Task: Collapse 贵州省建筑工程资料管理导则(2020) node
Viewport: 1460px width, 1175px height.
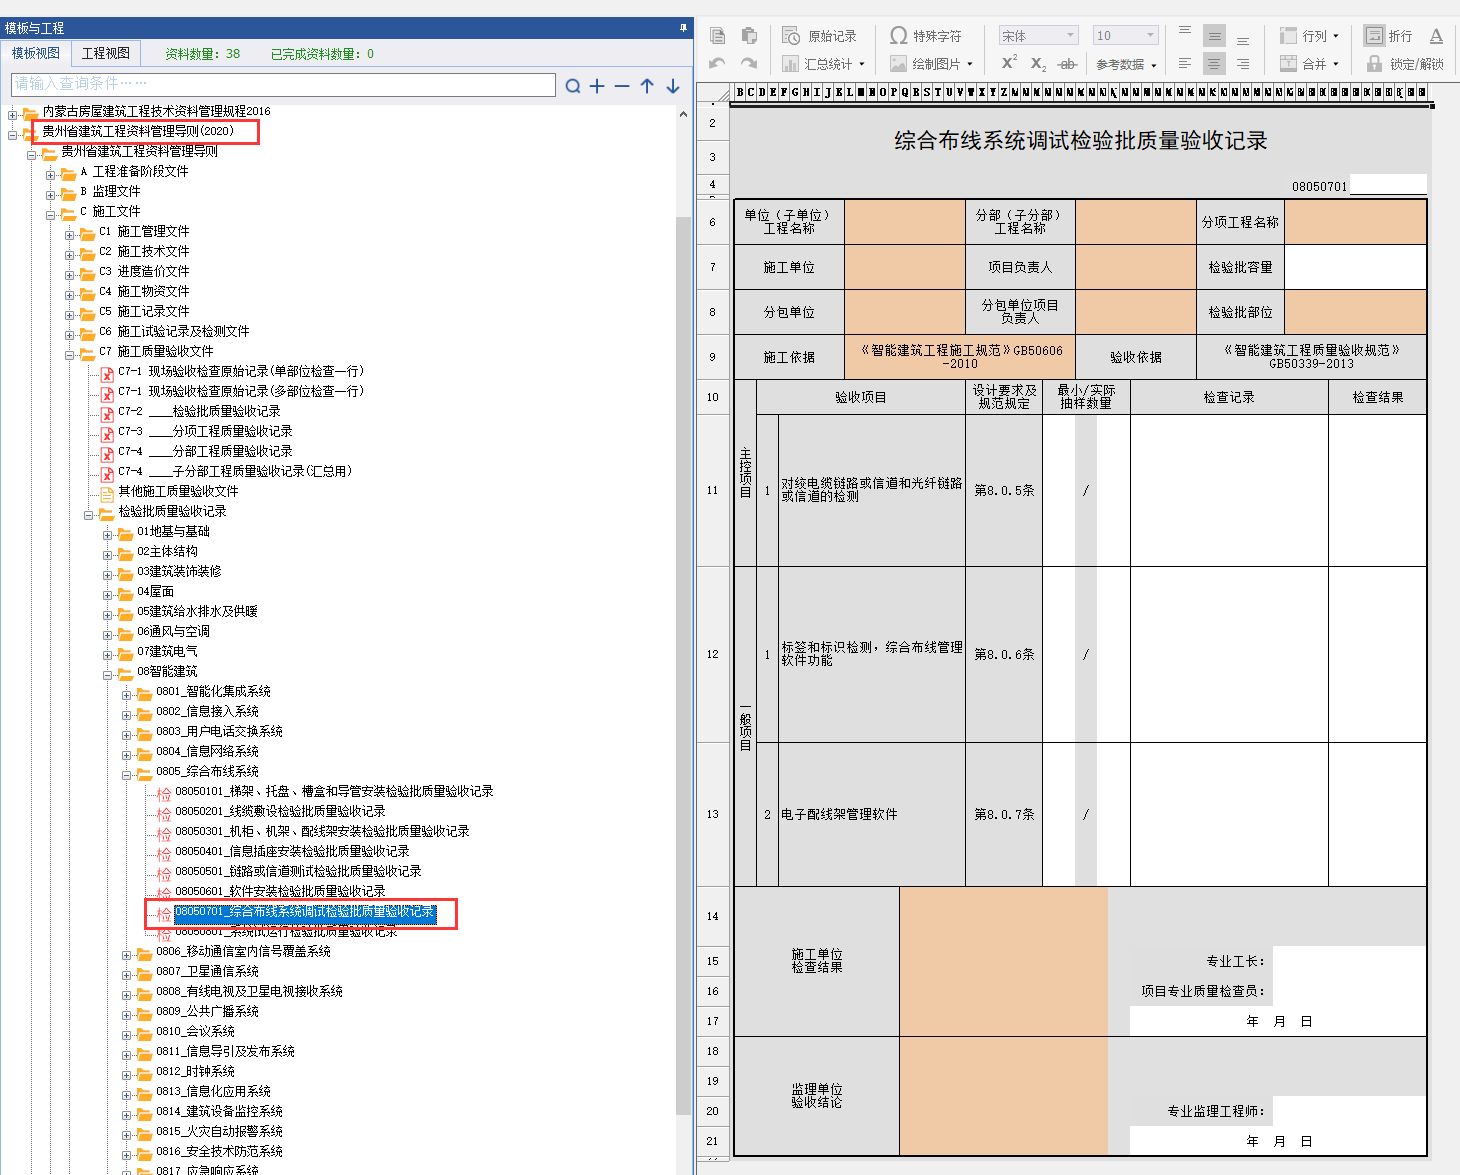Action: click(x=12, y=134)
